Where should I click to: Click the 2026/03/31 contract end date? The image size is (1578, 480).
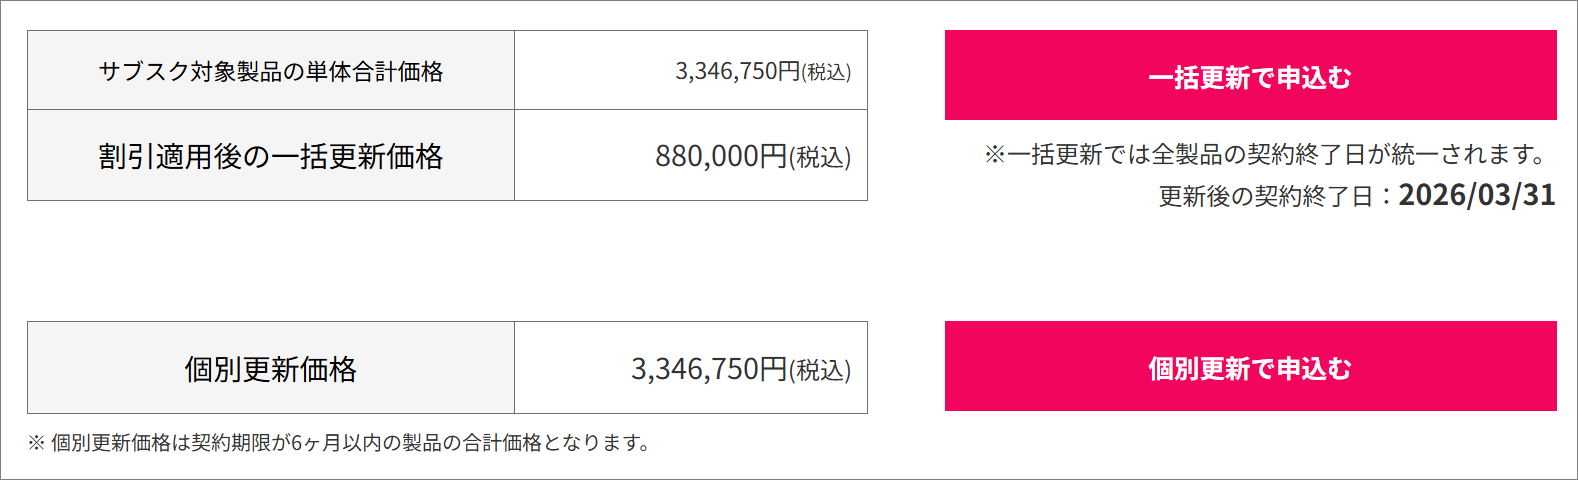click(x=1476, y=194)
